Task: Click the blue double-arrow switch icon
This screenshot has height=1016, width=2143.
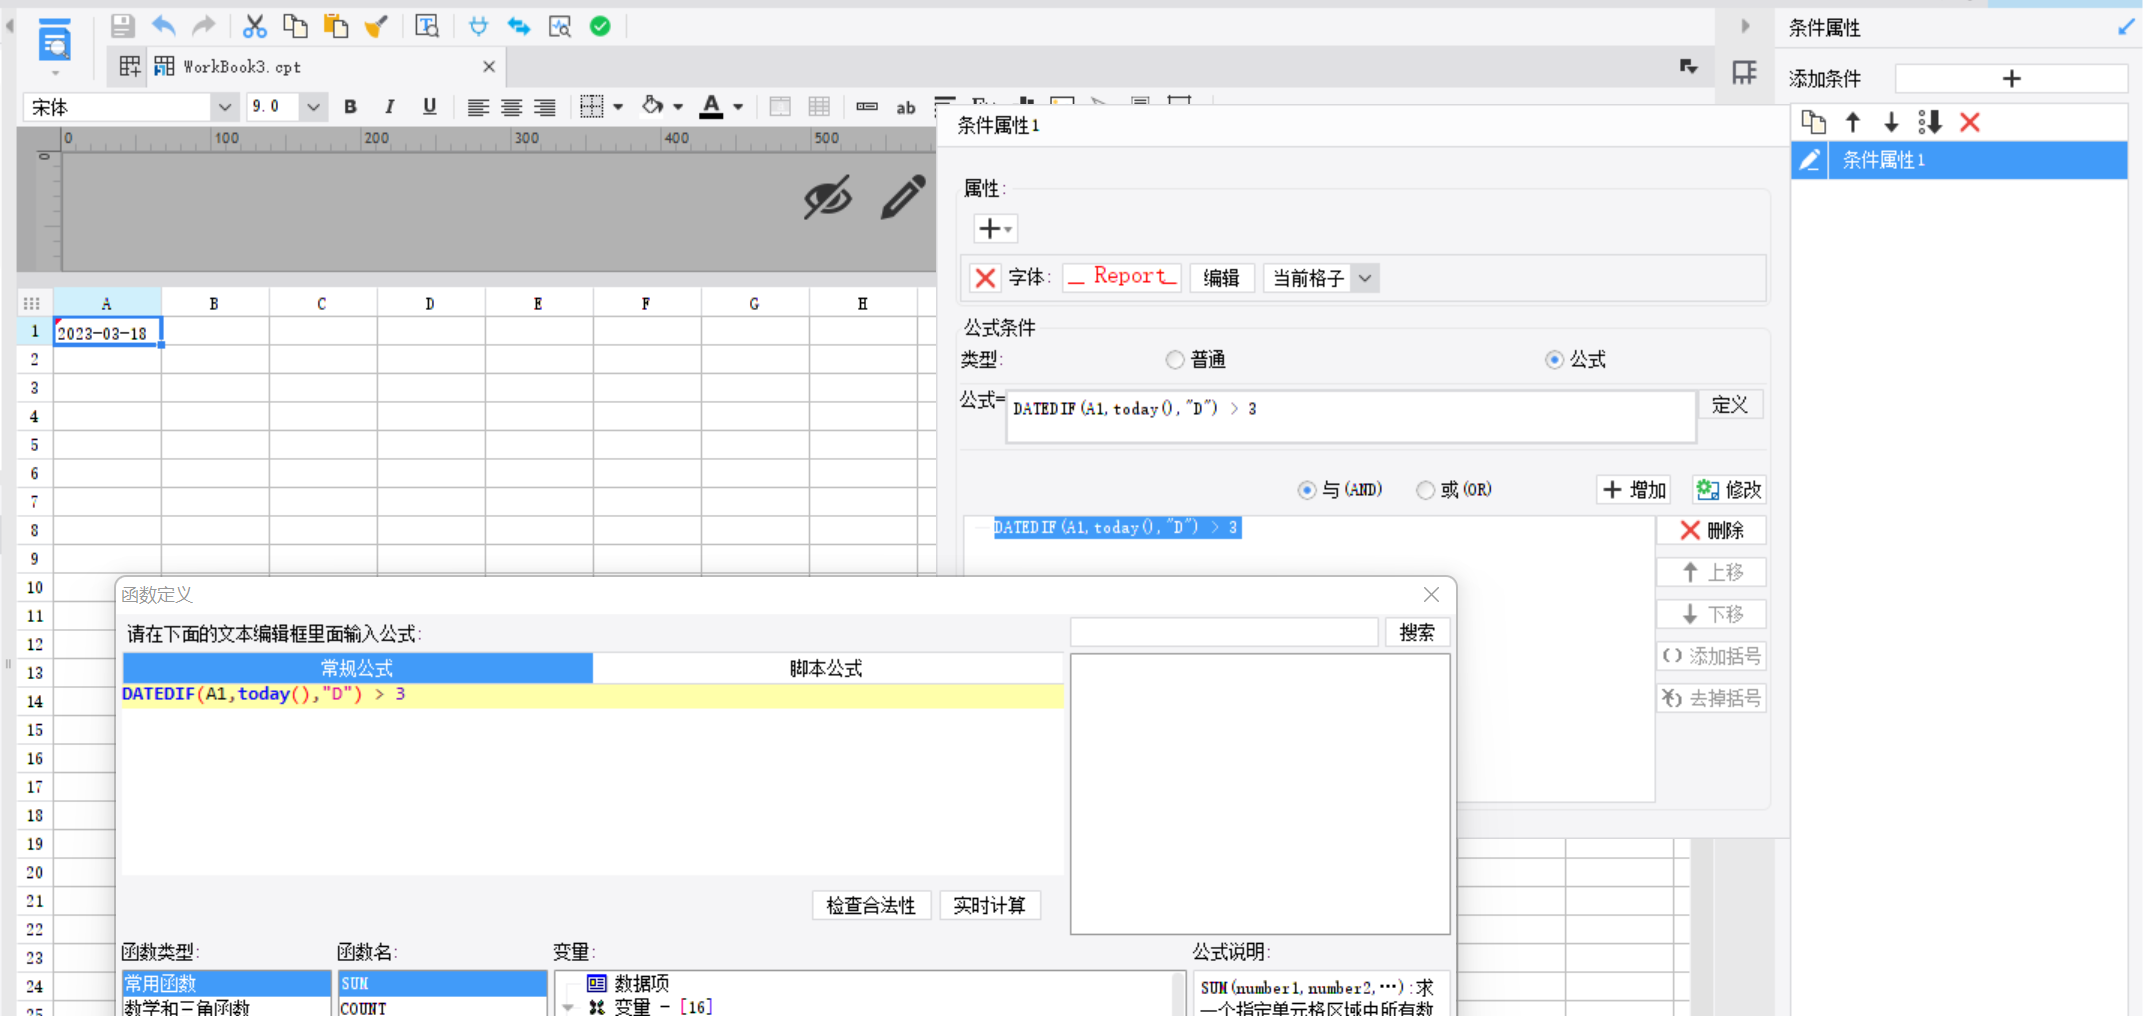Action: pyautogui.click(x=518, y=26)
